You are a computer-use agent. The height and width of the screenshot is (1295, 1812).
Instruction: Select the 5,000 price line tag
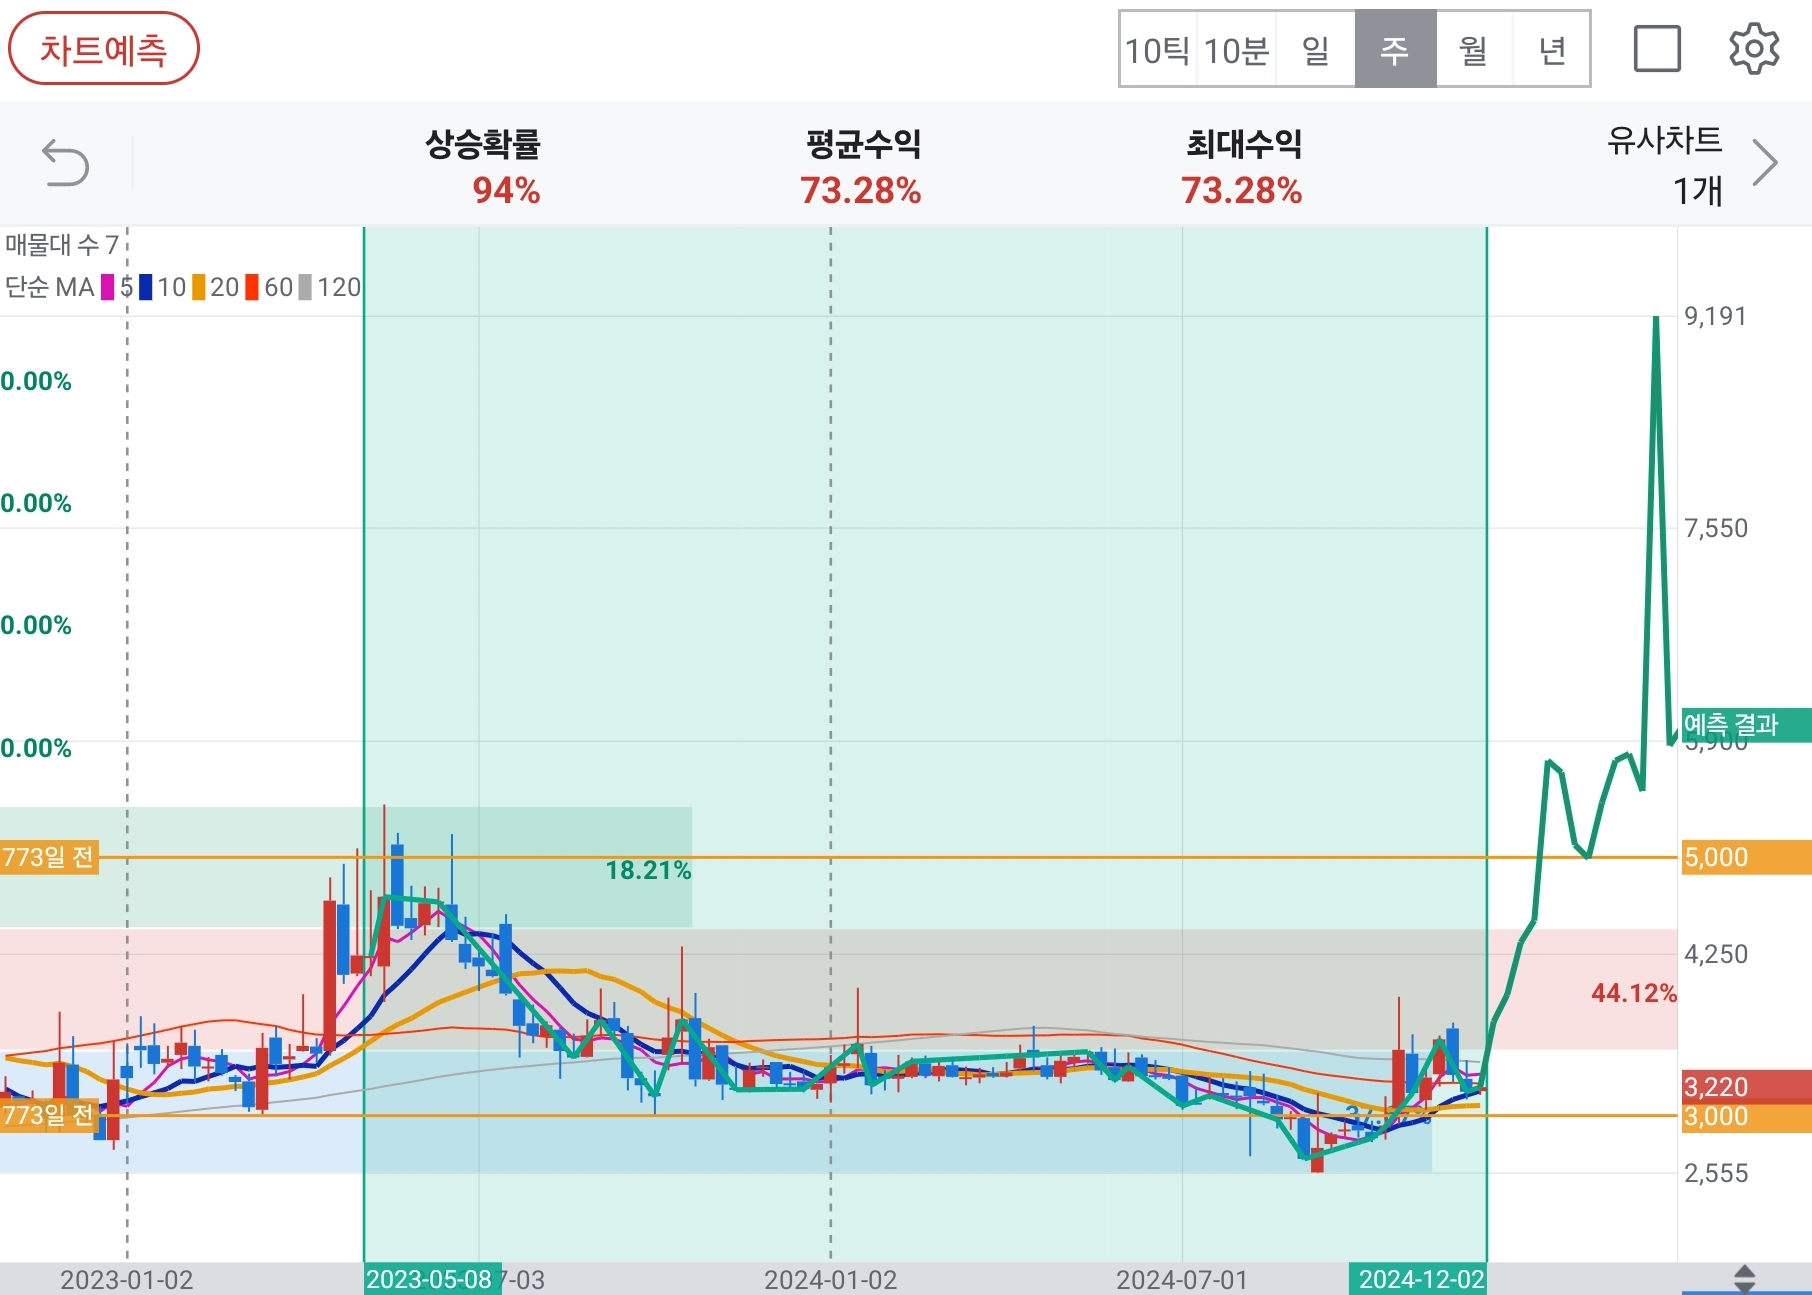(x=1746, y=857)
